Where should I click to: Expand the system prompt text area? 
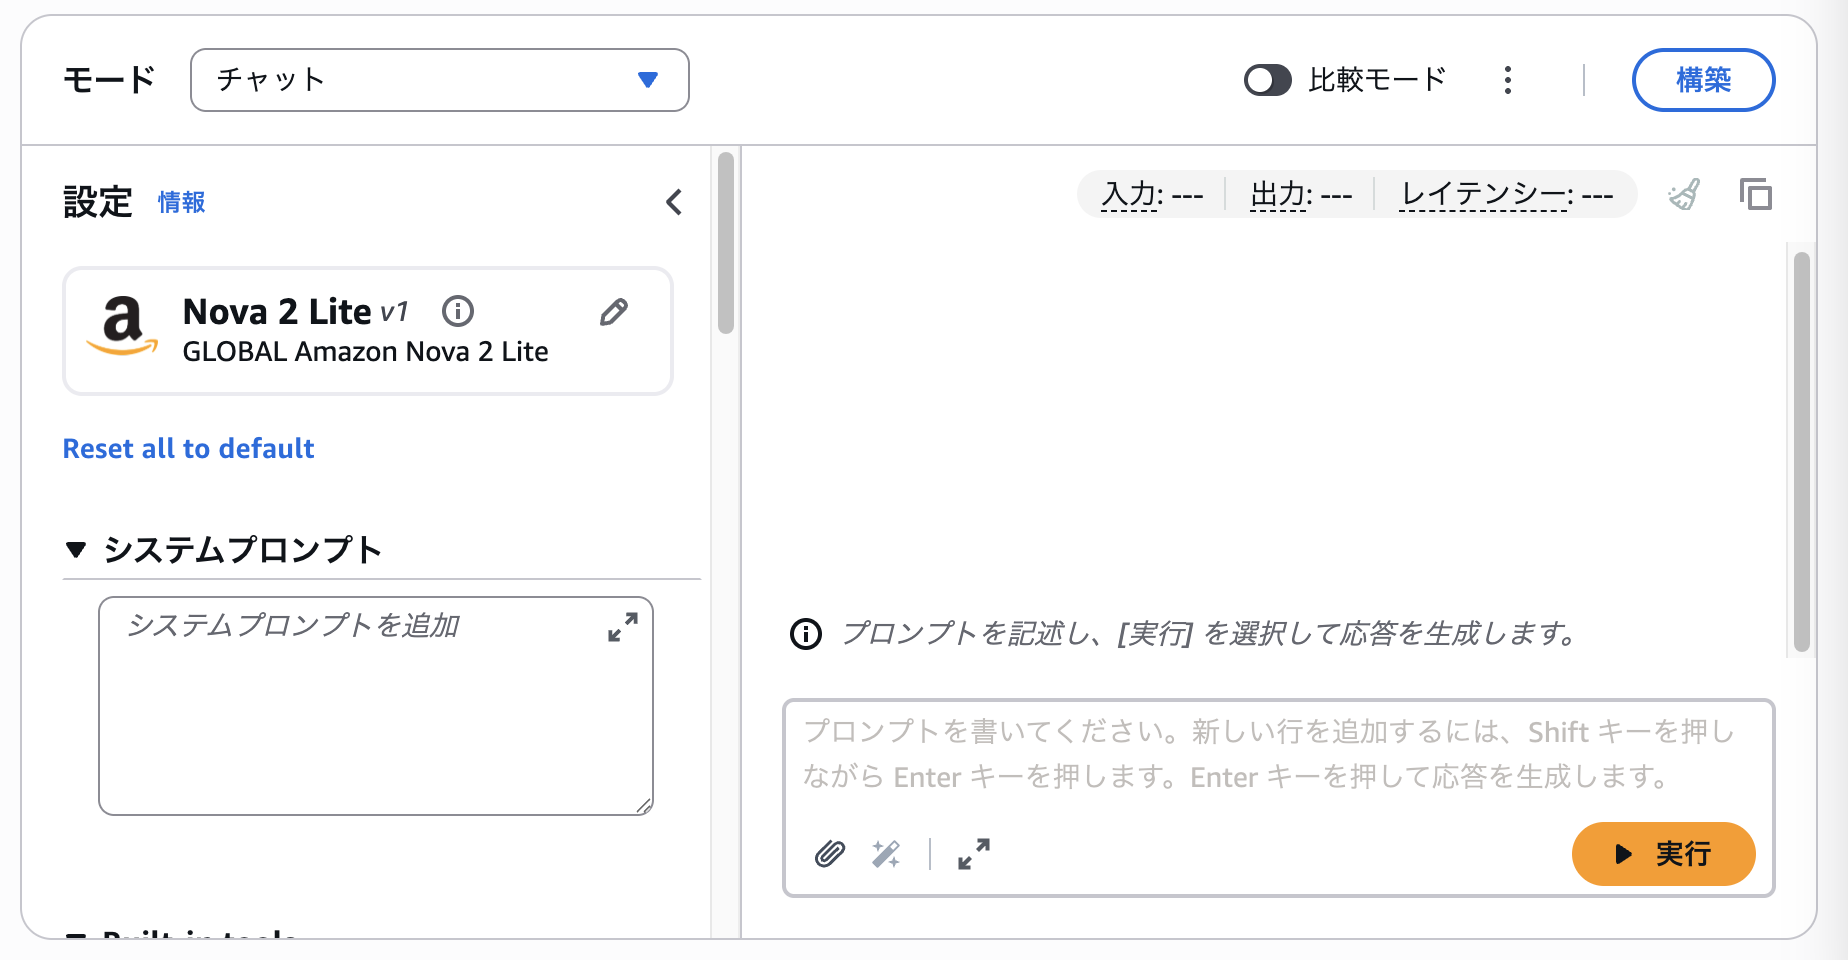[x=622, y=627]
